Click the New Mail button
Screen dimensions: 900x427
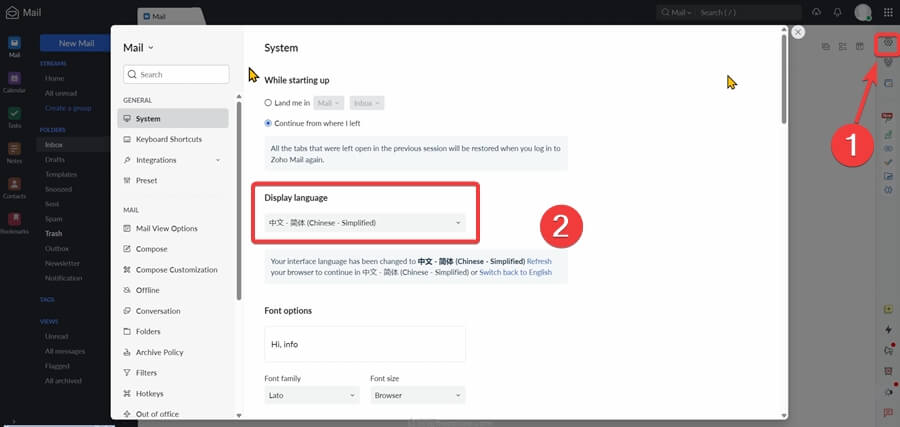tap(76, 43)
